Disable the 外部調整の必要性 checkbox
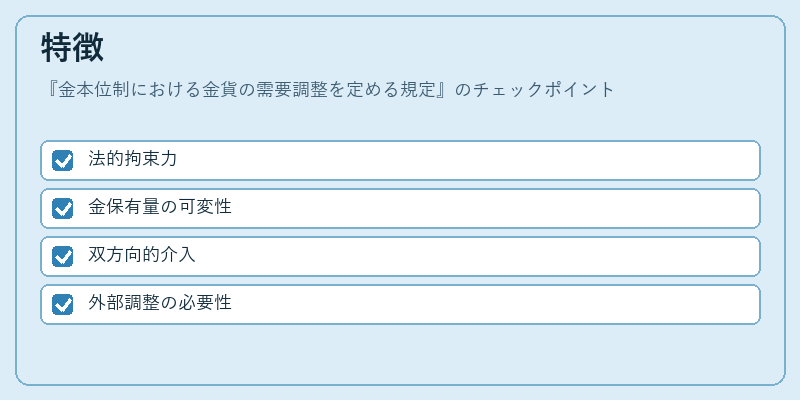 (x=63, y=304)
